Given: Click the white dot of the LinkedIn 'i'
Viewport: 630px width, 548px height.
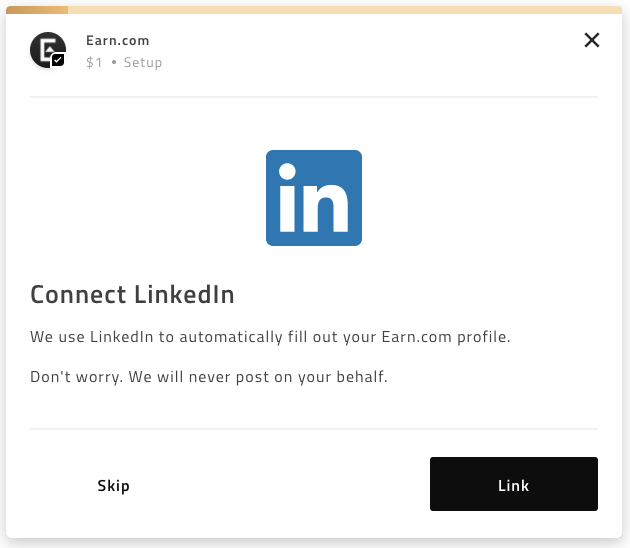Looking at the screenshot, I should 287,172.
